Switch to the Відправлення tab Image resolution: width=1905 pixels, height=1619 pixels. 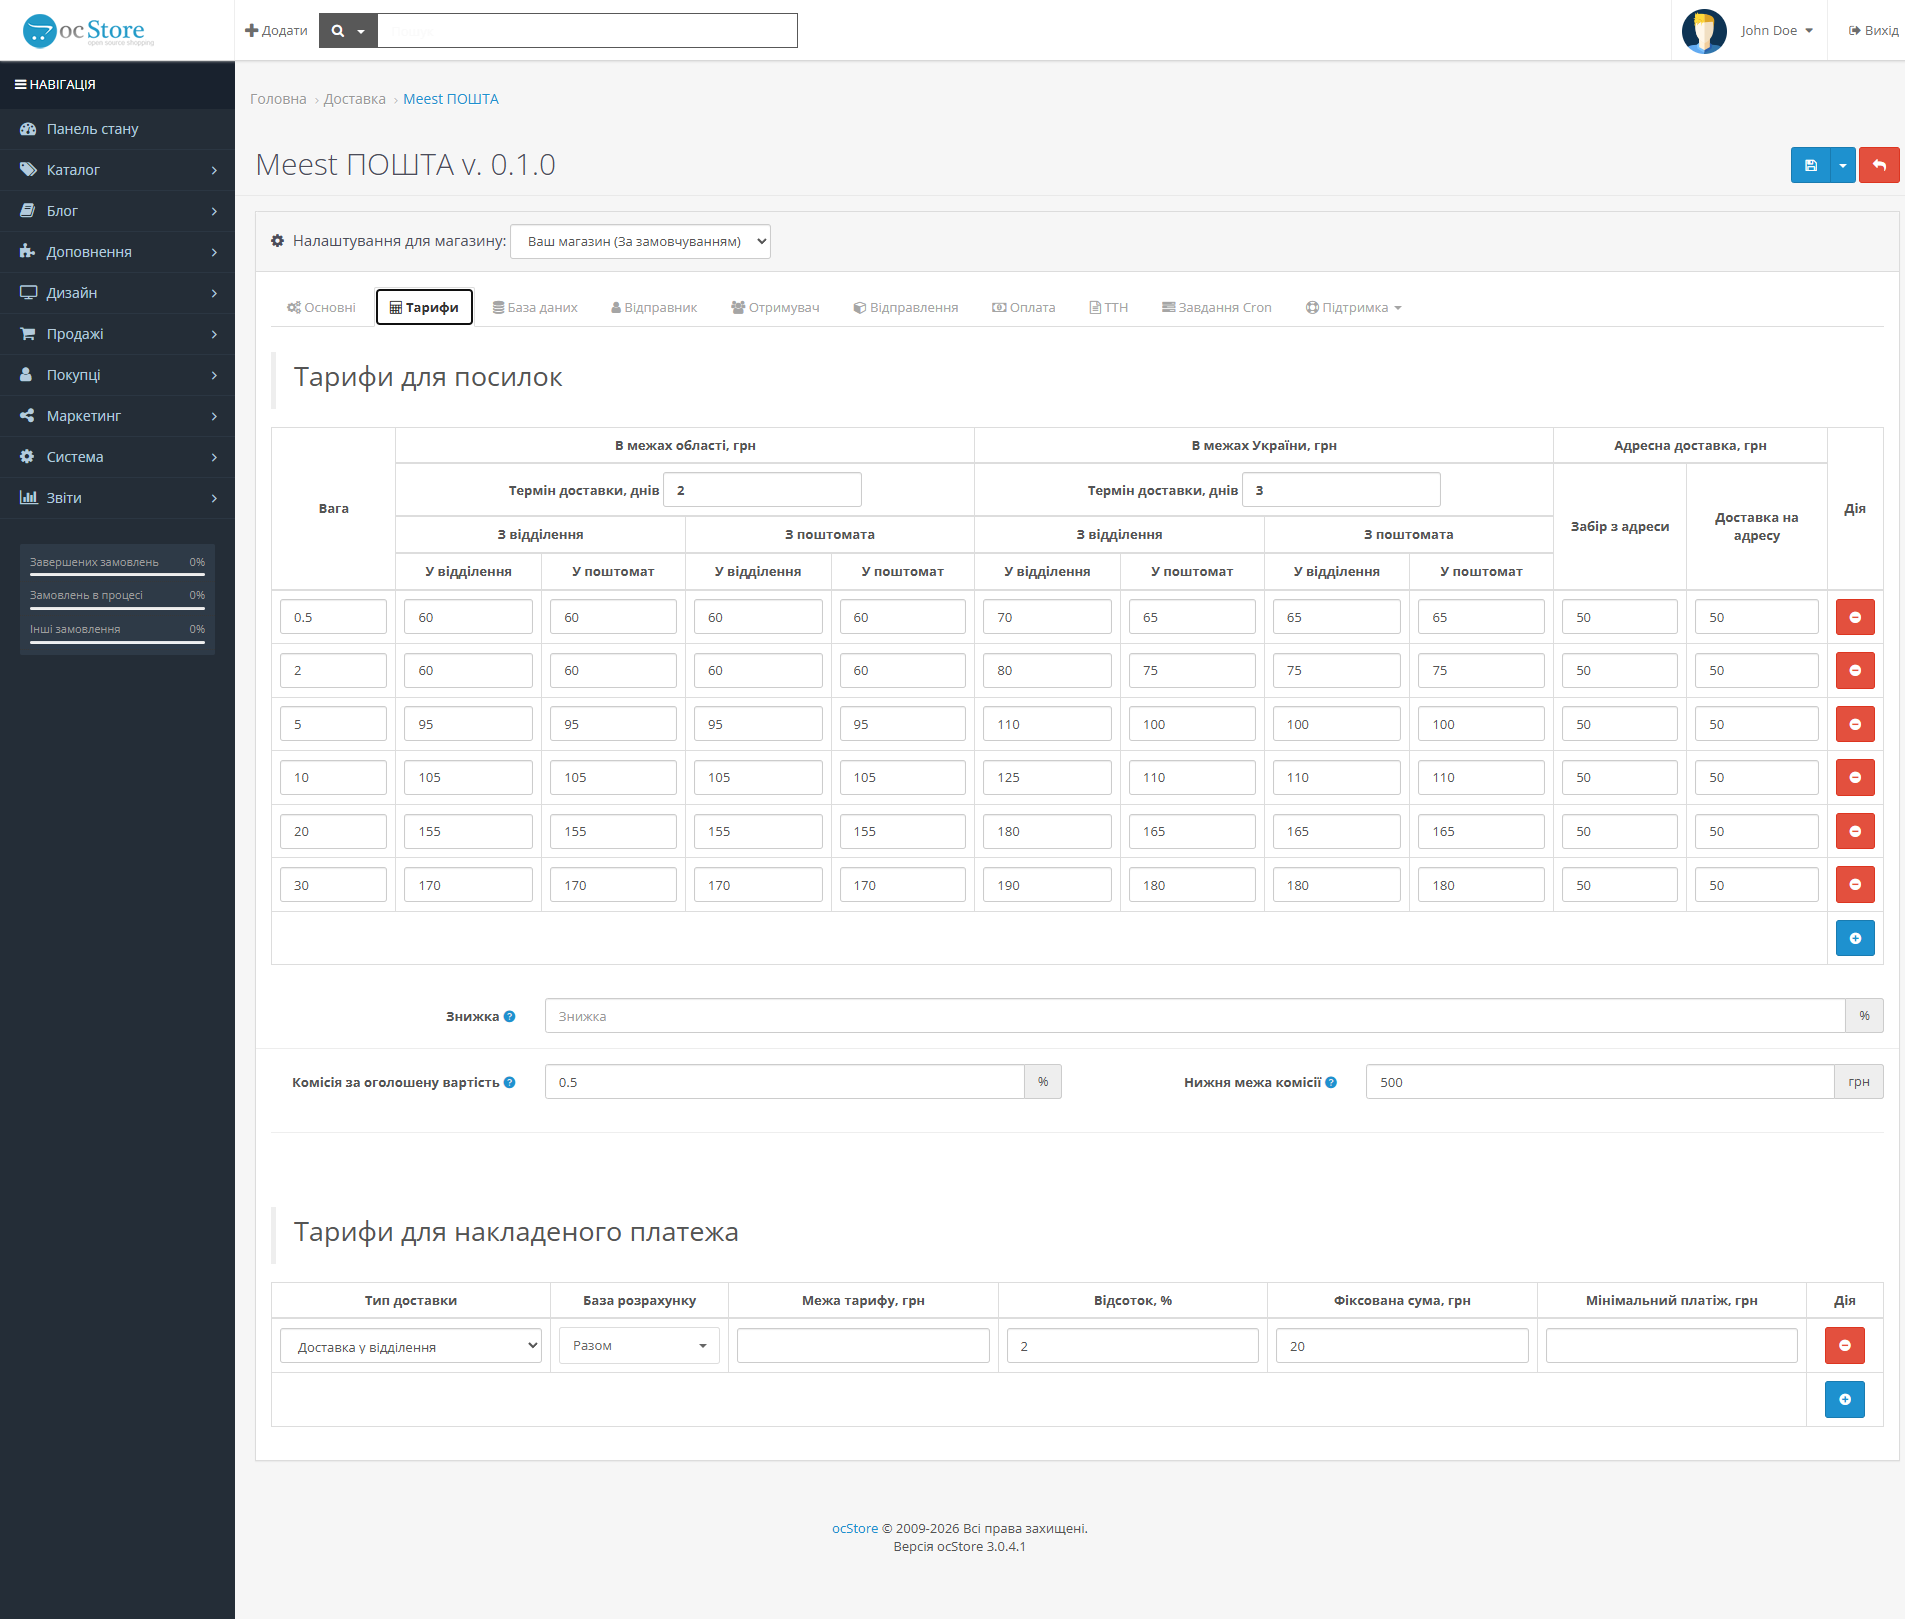point(906,308)
